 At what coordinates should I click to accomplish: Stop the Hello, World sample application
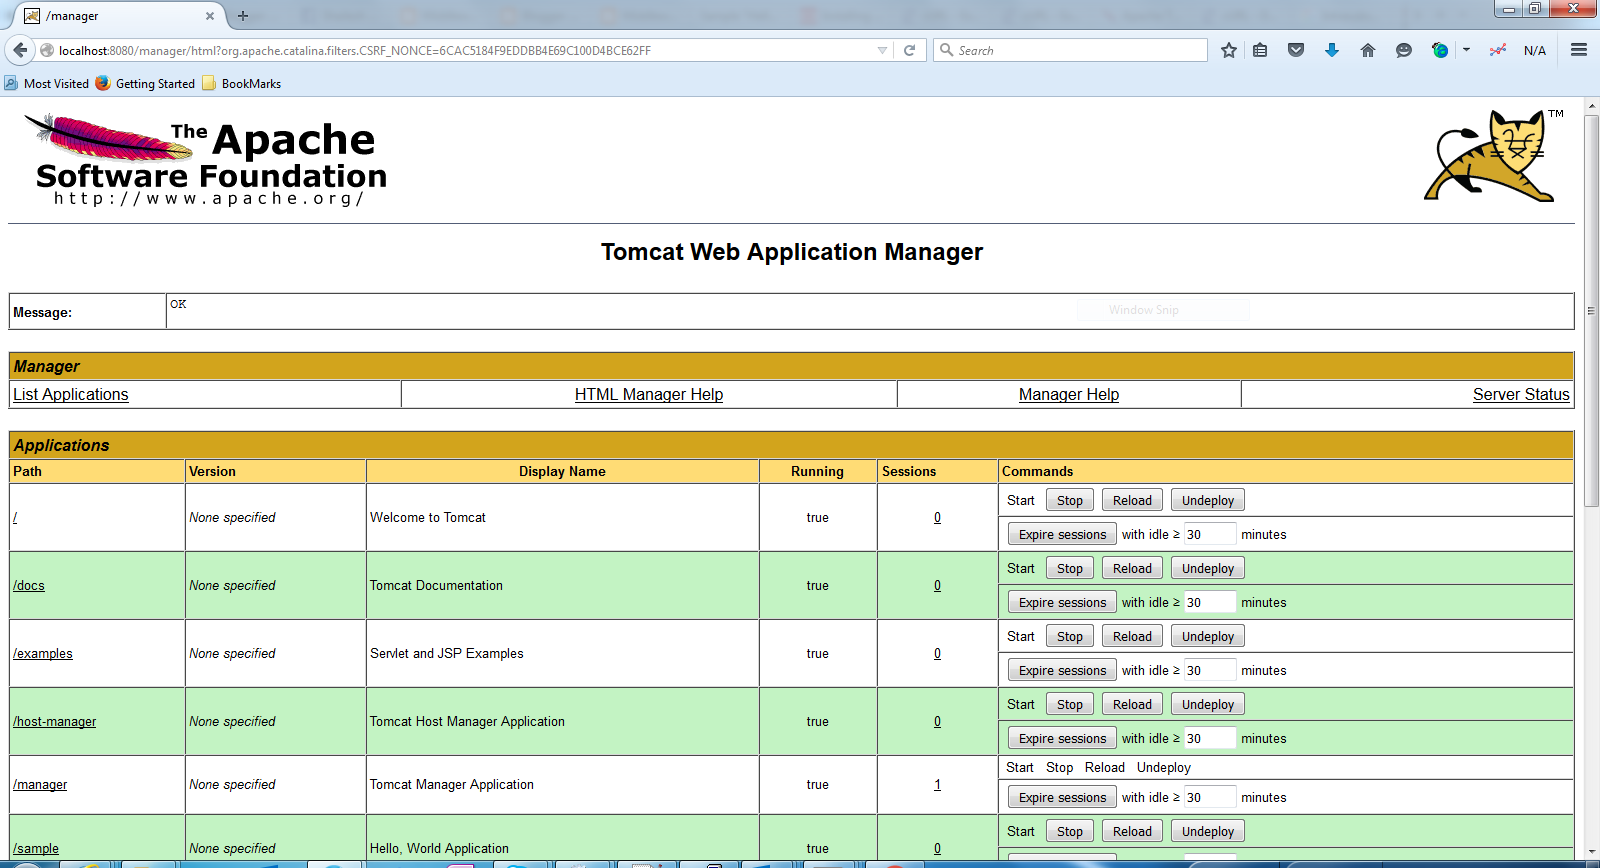coord(1070,831)
